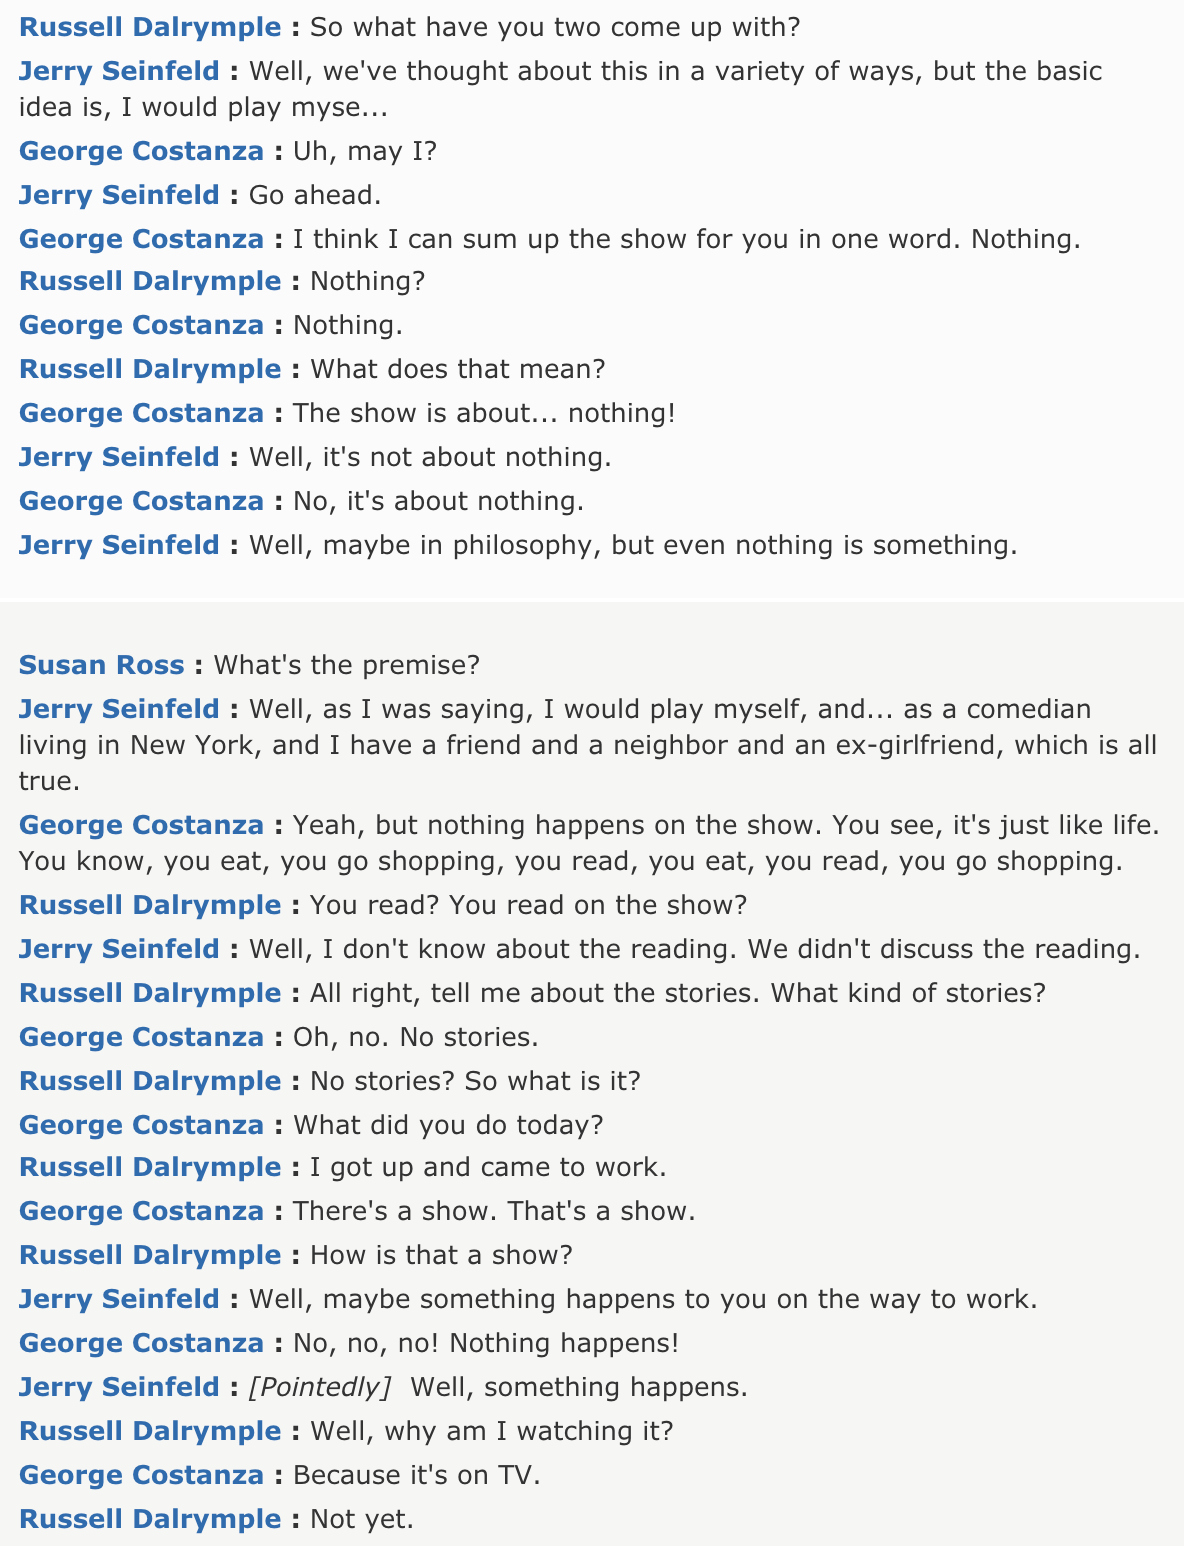Select Jerry Seinfeld beside "it's not about nothing"

click(119, 457)
